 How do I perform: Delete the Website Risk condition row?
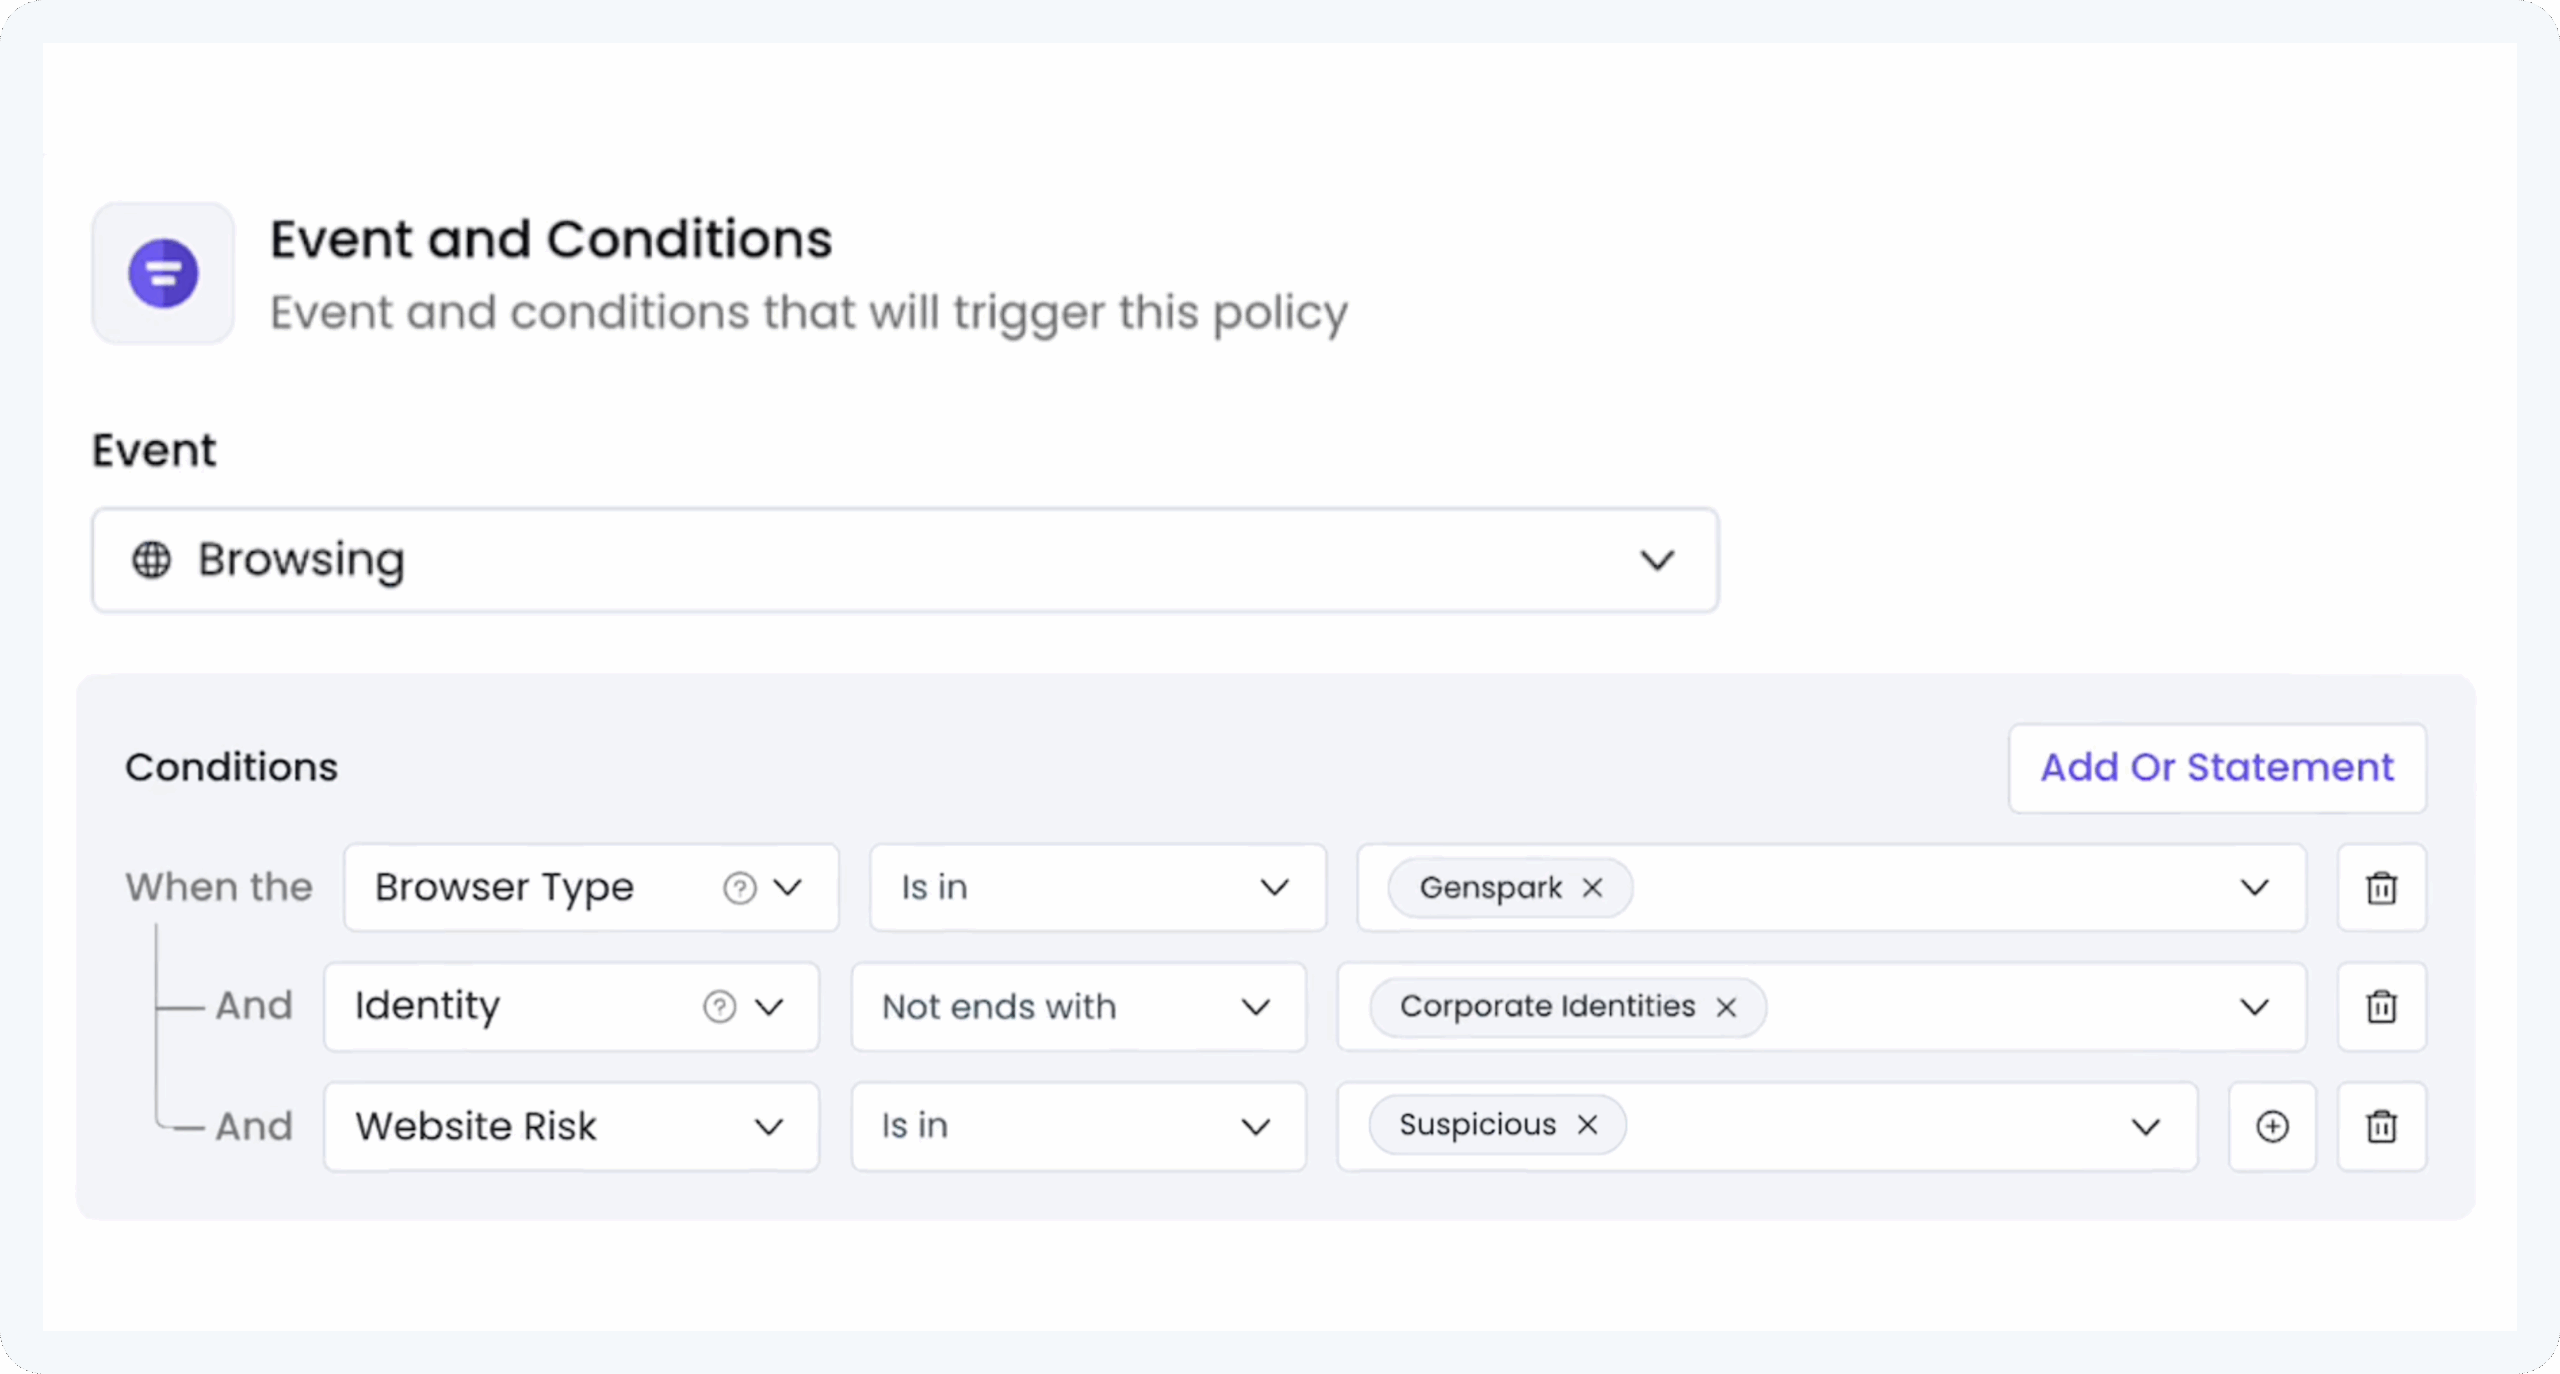tap(2381, 1127)
